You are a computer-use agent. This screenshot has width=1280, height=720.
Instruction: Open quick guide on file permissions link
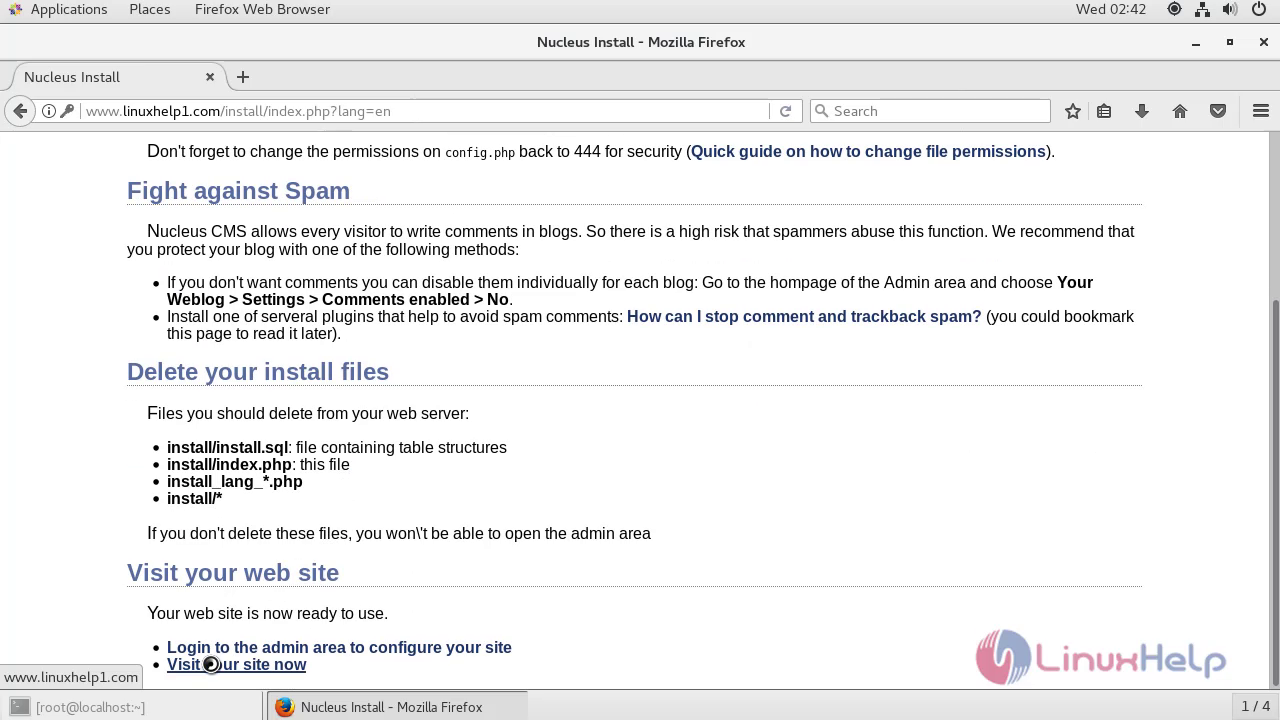pyautogui.click(x=868, y=152)
